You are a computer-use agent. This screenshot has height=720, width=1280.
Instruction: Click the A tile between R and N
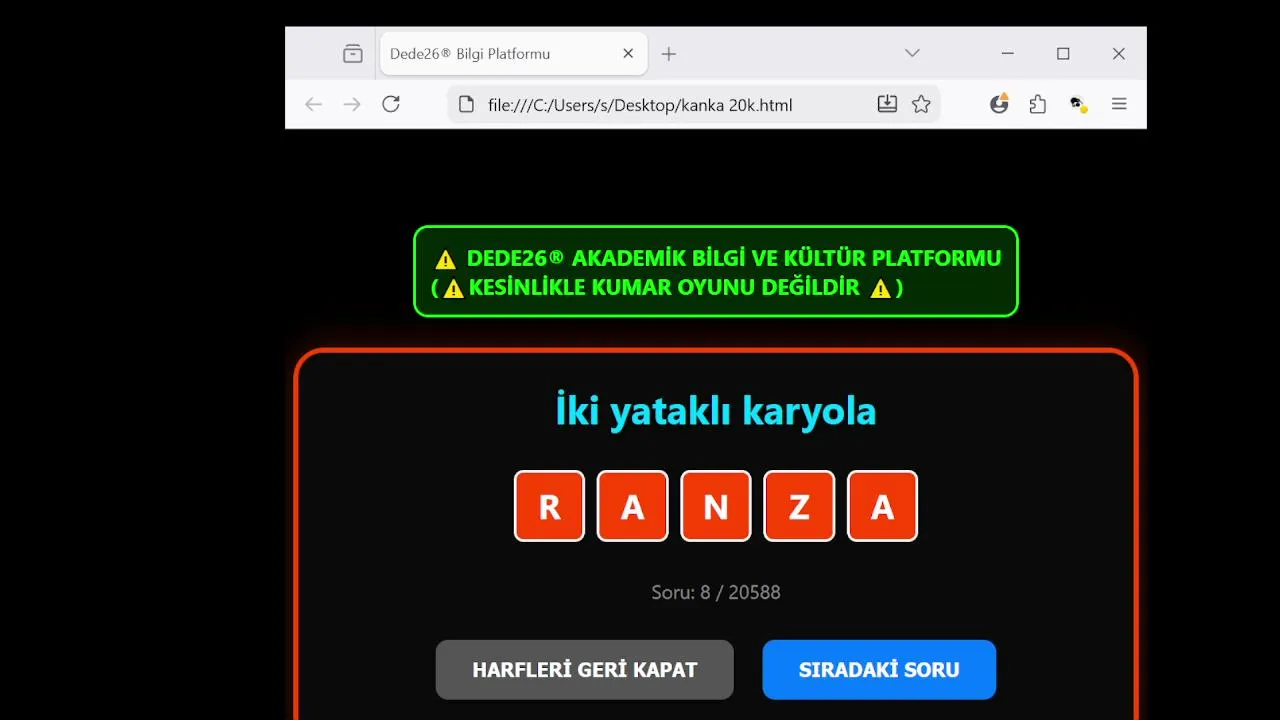[632, 506]
